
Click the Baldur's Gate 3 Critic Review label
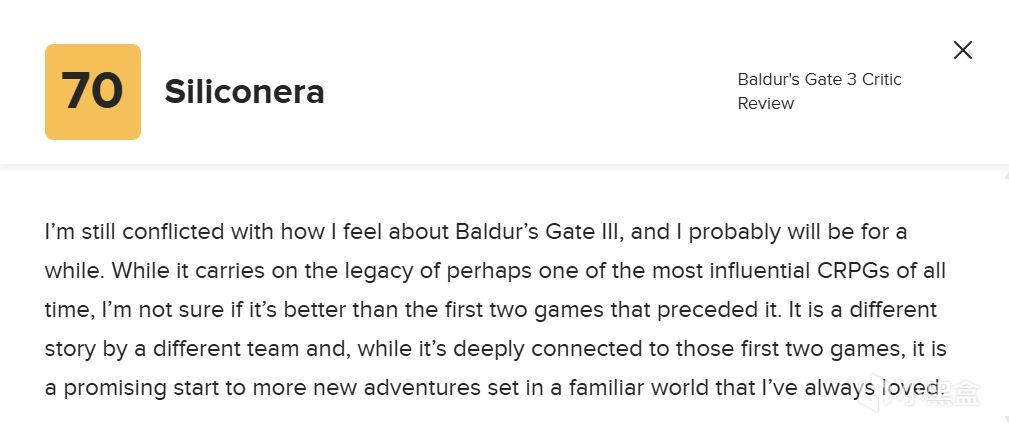pos(819,91)
